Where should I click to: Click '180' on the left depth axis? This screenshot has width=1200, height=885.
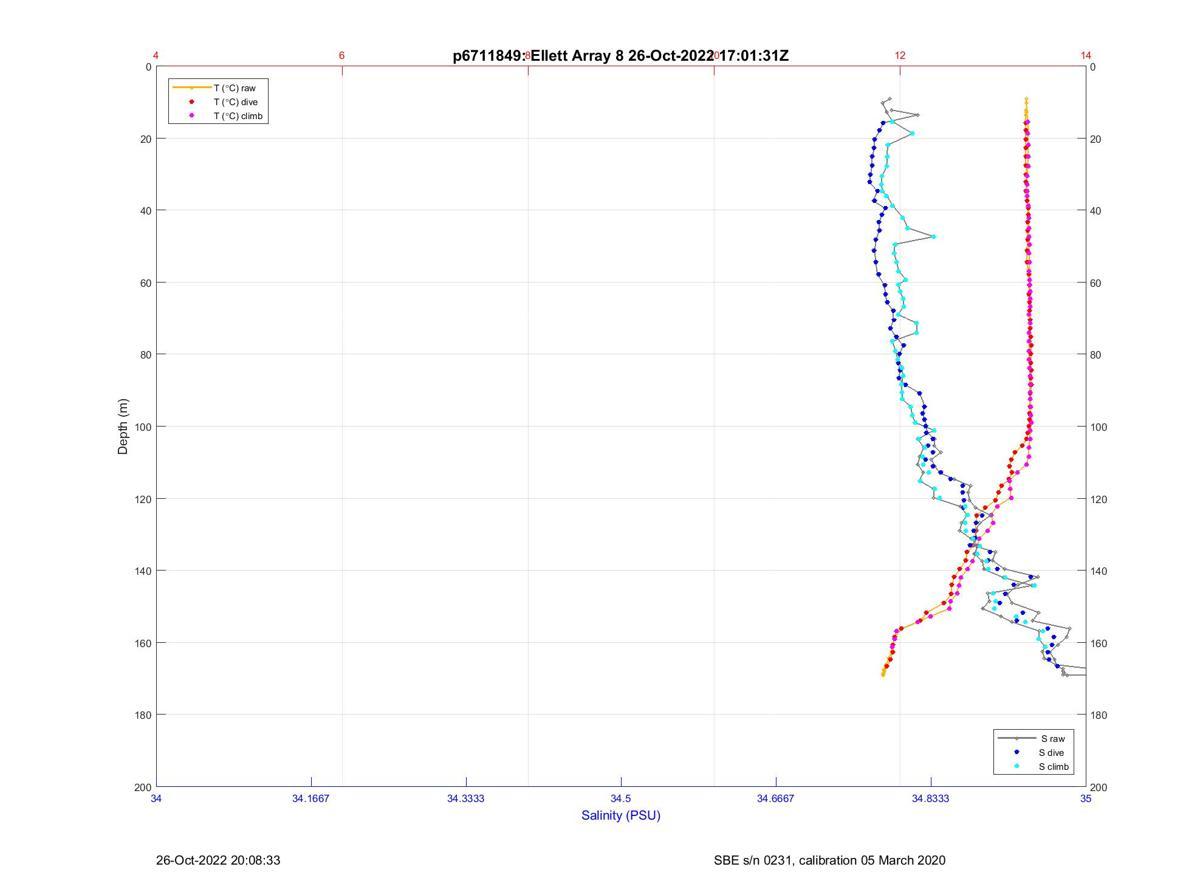click(143, 715)
